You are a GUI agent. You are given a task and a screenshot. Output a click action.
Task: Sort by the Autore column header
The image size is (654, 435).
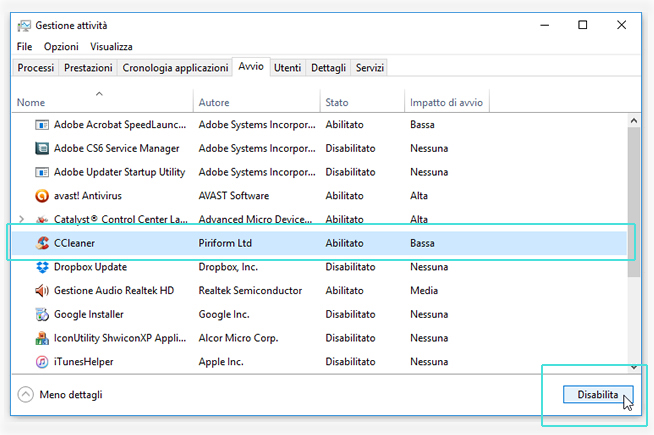click(x=257, y=103)
